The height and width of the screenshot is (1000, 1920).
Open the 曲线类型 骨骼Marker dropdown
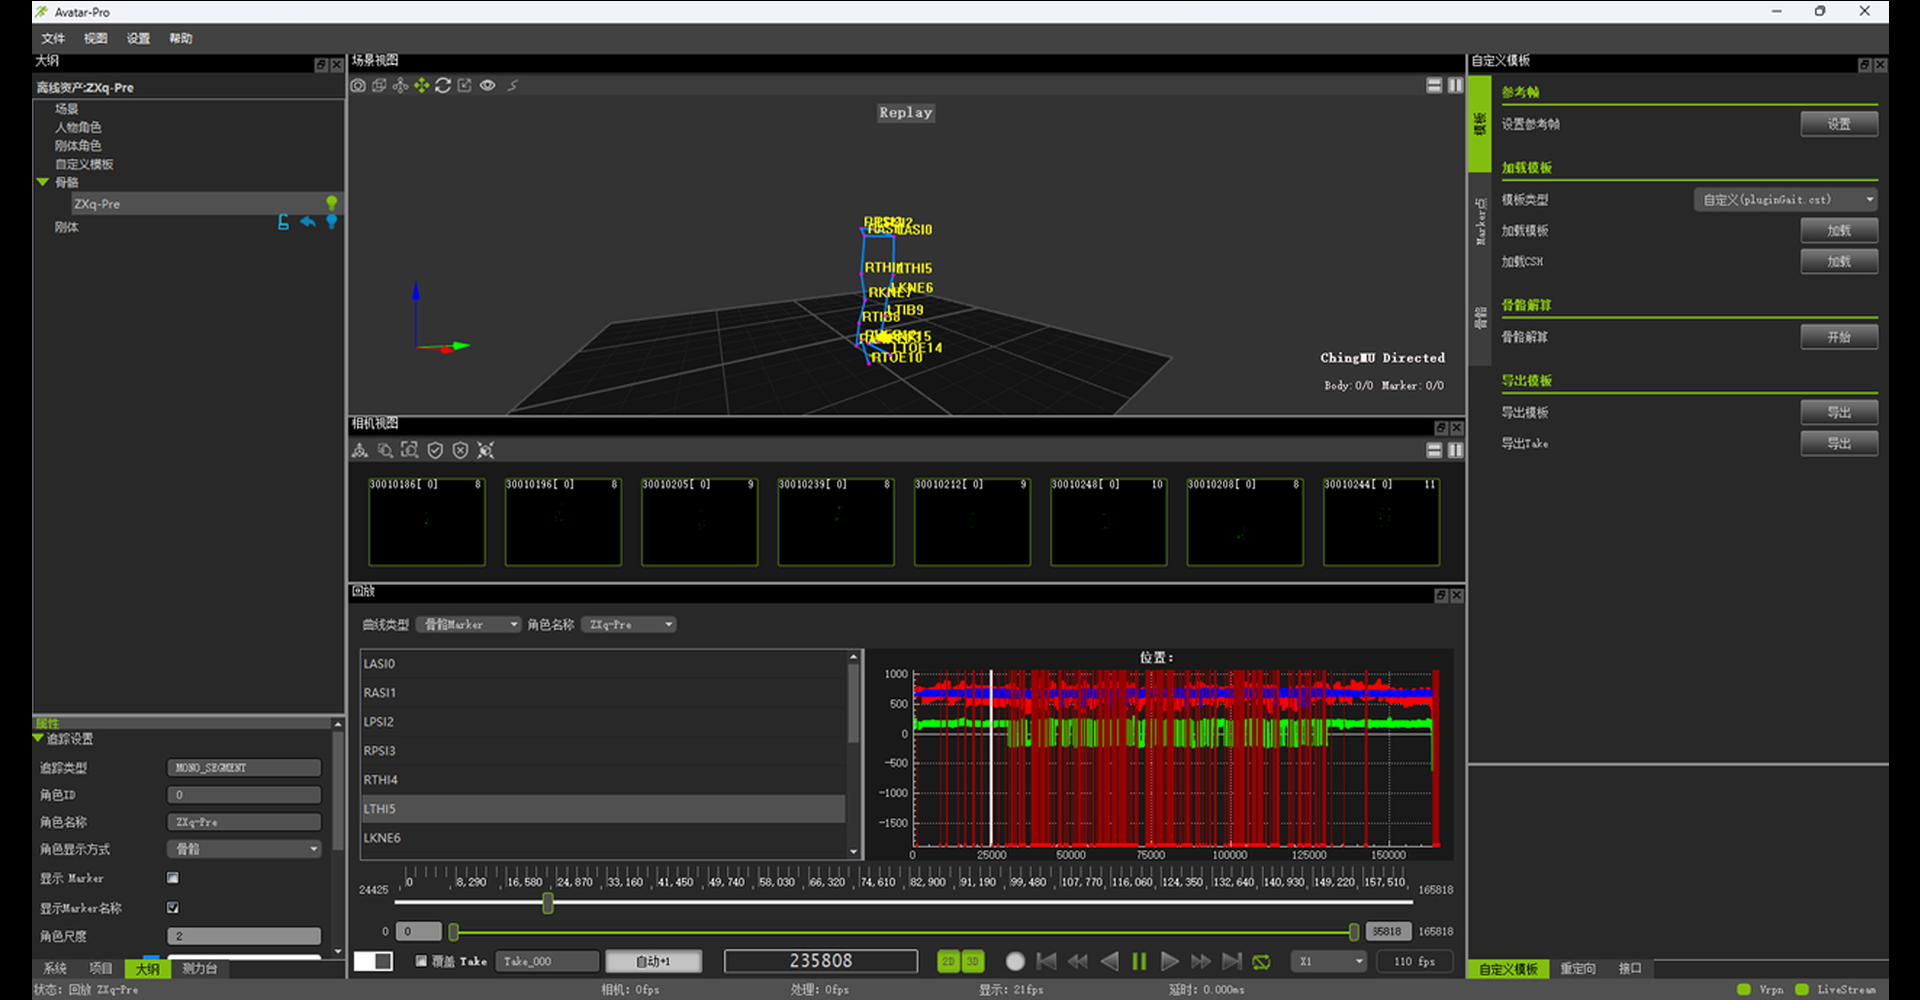click(468, 625)
